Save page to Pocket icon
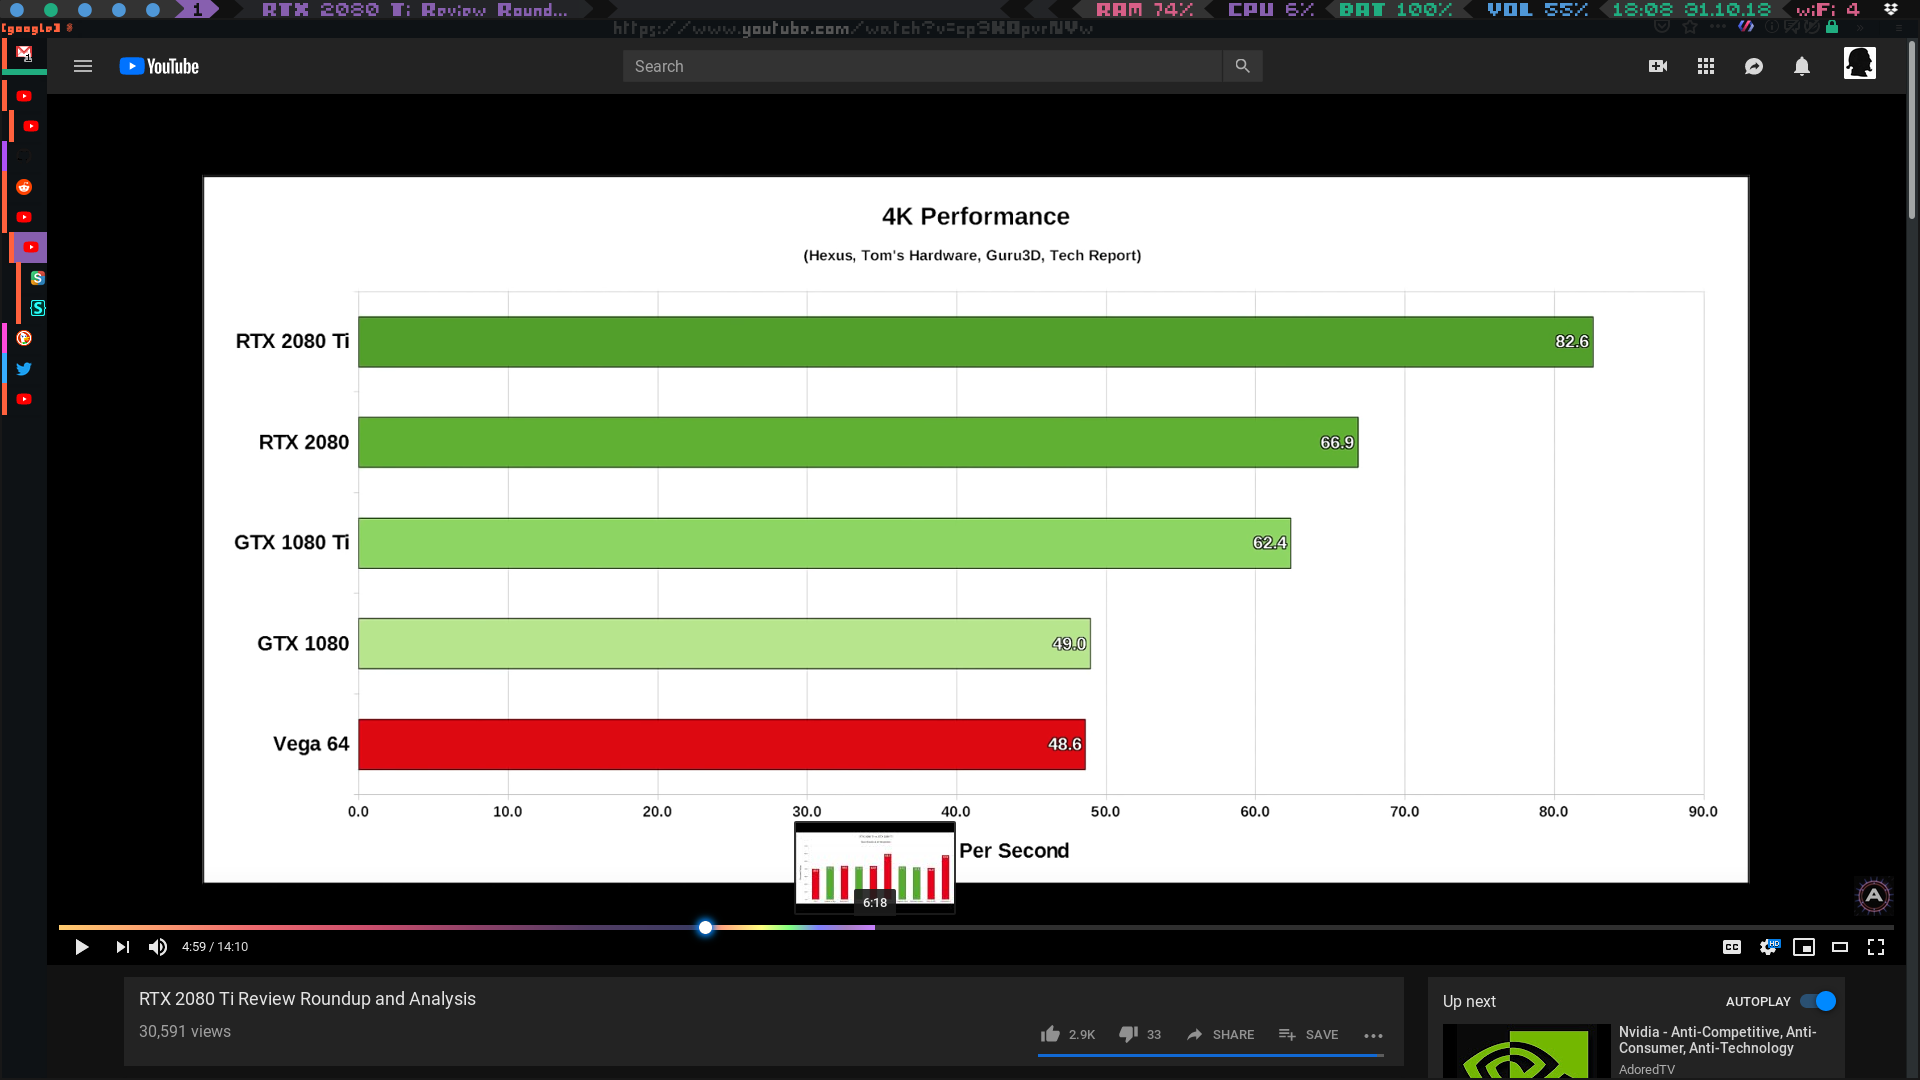The image size is (1920, 1080). (1662, 26)
